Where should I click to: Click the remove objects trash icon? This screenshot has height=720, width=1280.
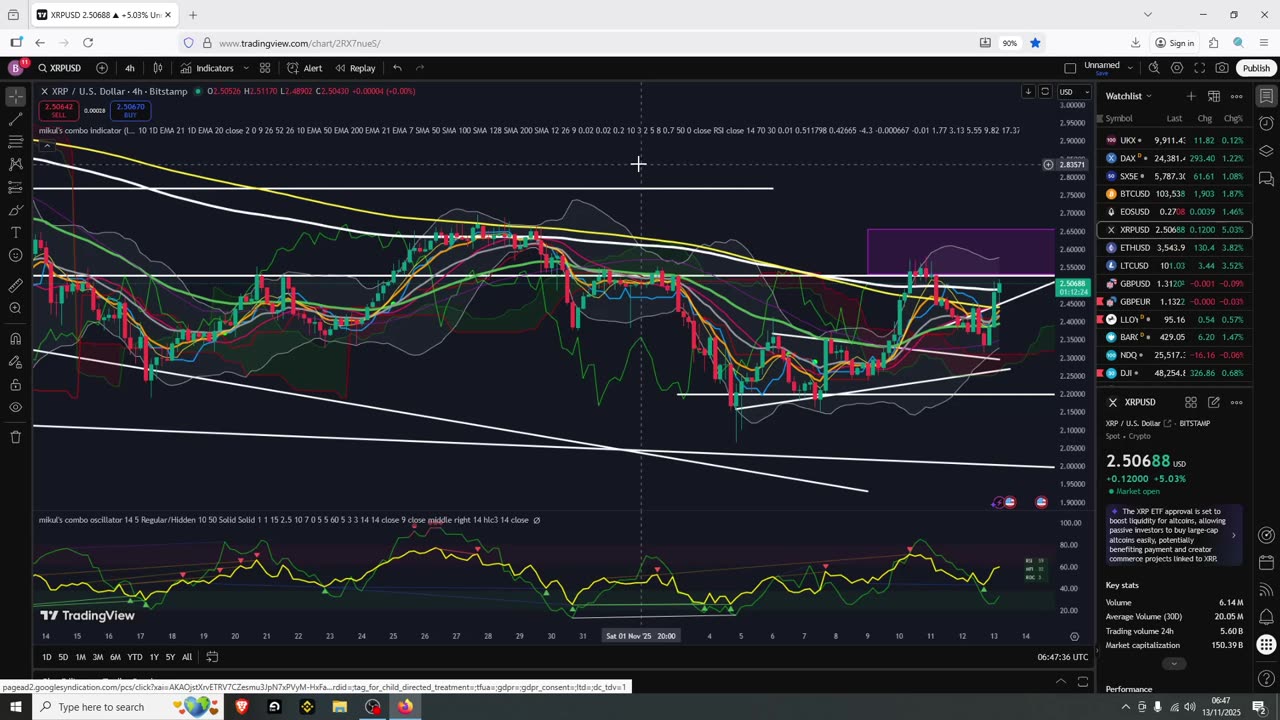pyautogui.click(x=15, y=437)
